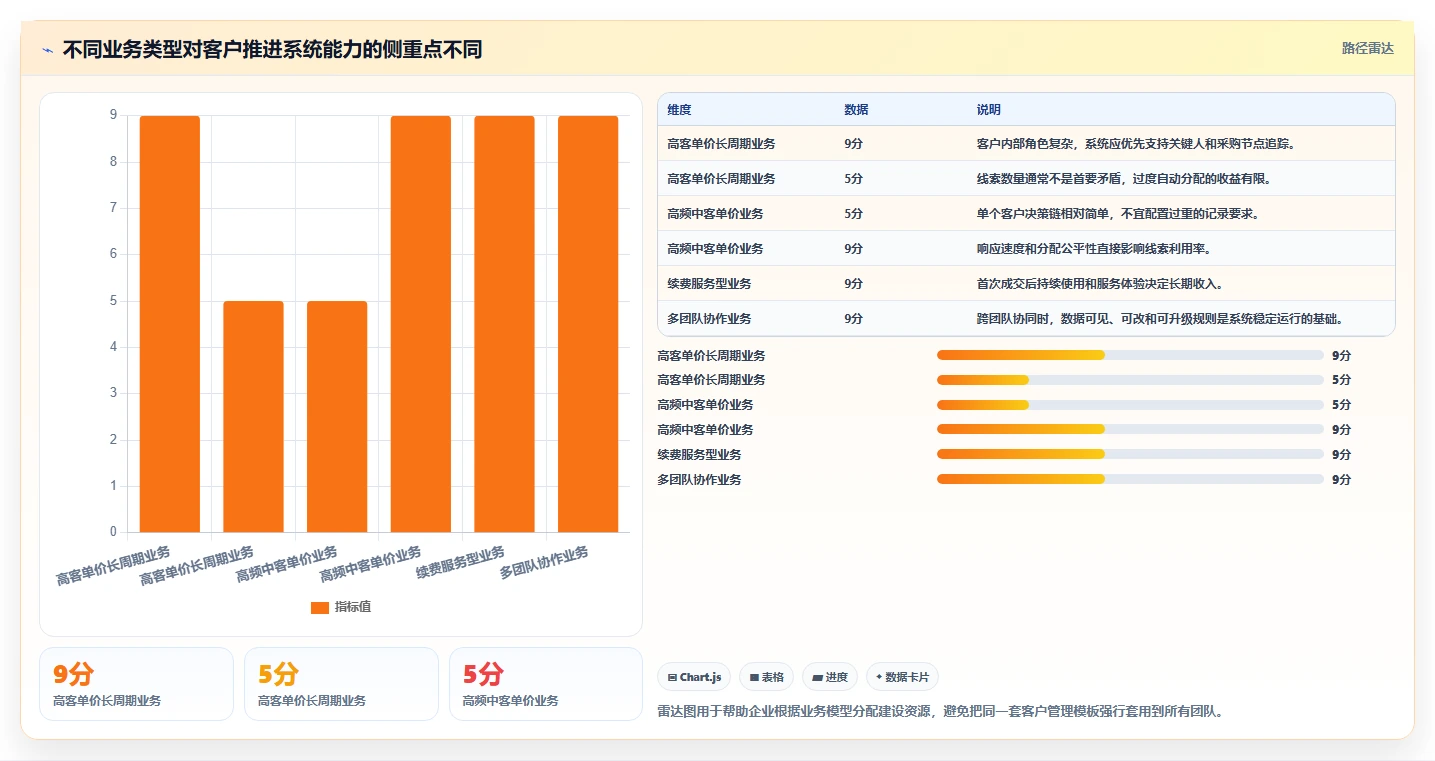Click the 维度 table column header
Viewport: 1435px width, 761px height.
click(x=679, y=110)
